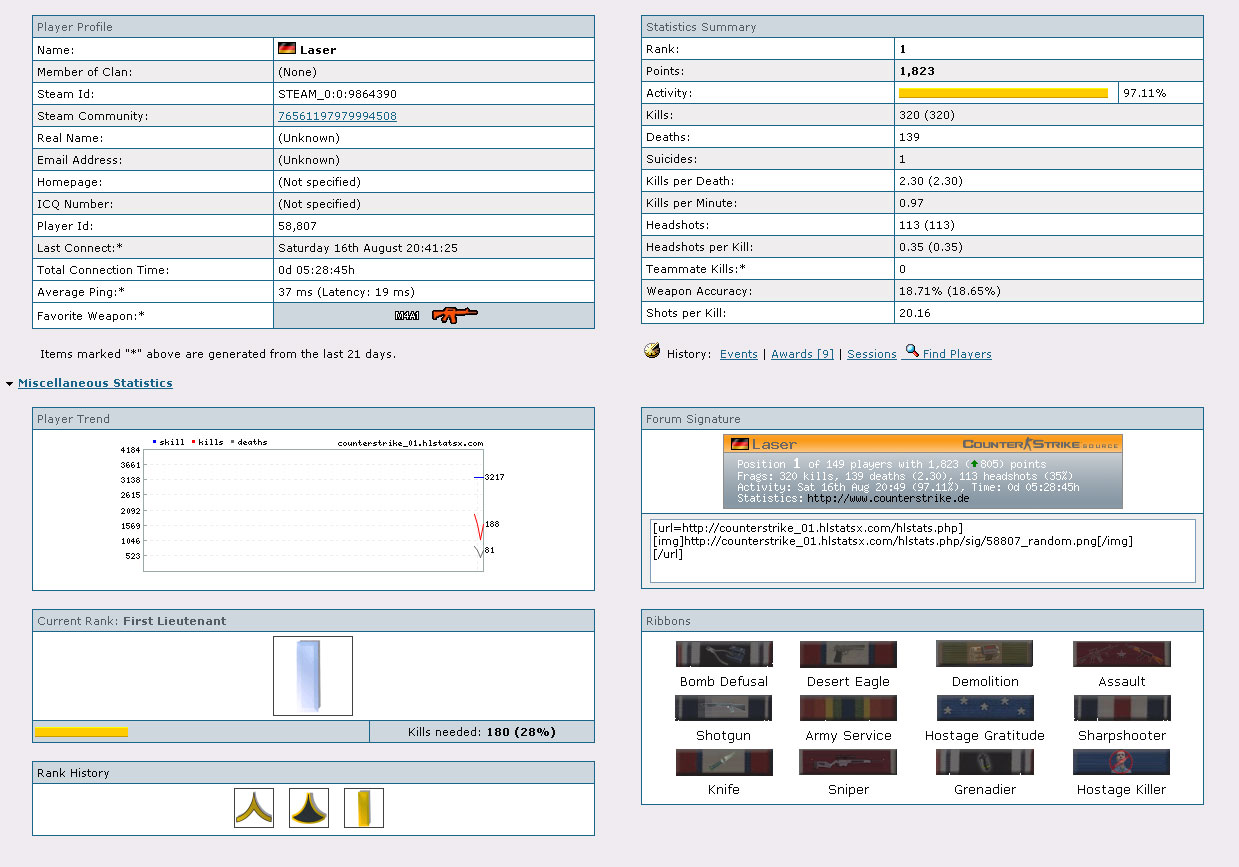Click the Desert Eagle ribbon icon
Viewport: 1239px width, 867px height.
(x=848, y=655)
